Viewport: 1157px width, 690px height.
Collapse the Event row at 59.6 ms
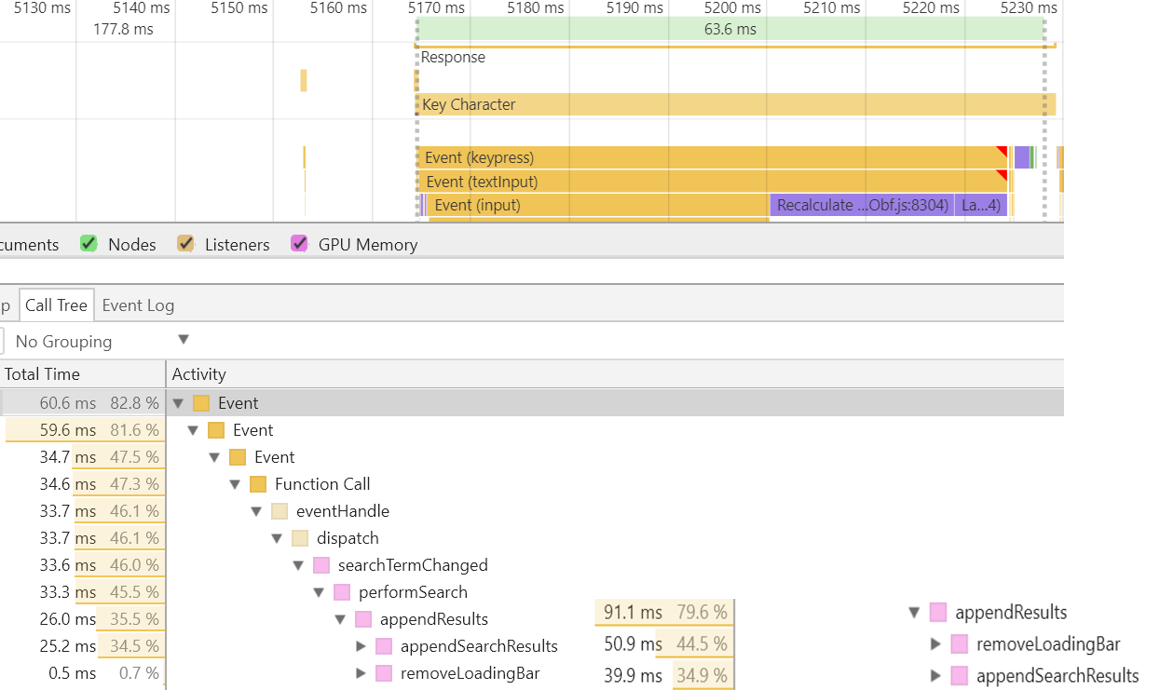coord(193,430)
